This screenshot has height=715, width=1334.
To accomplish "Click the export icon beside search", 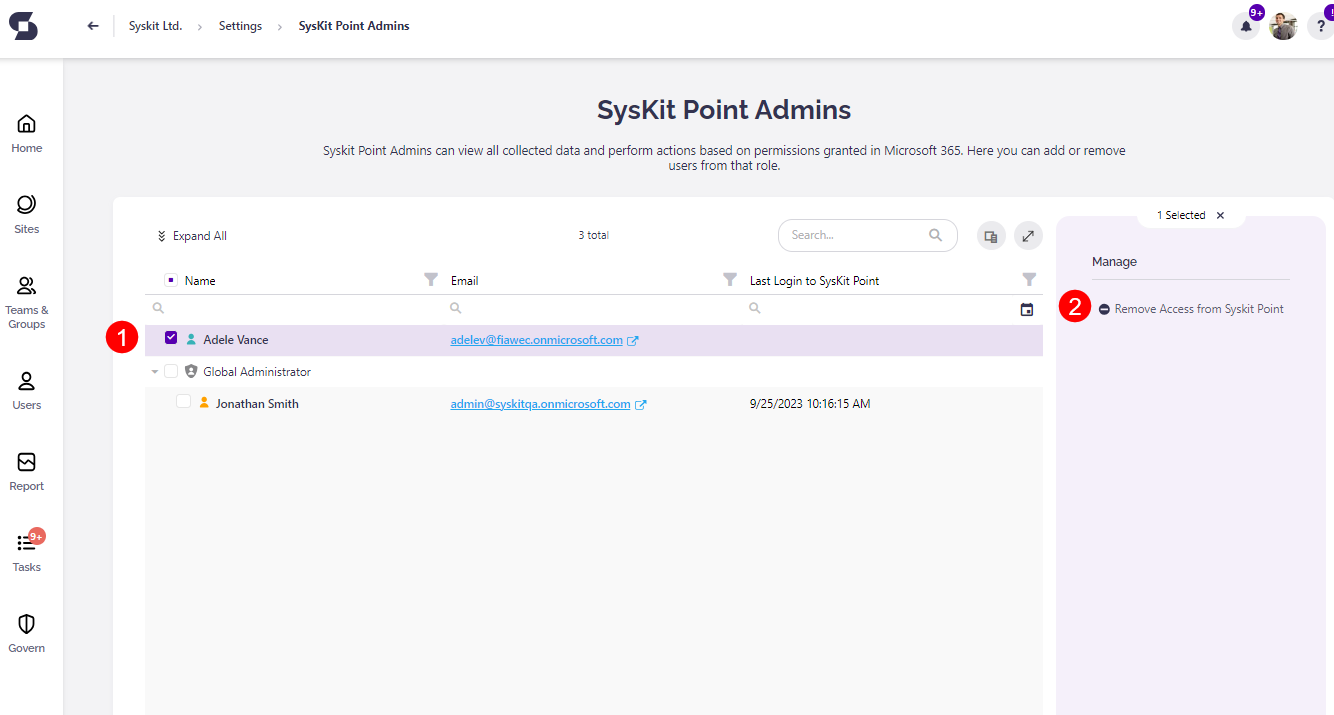I will pyautogui.click(x=991, y=236).
